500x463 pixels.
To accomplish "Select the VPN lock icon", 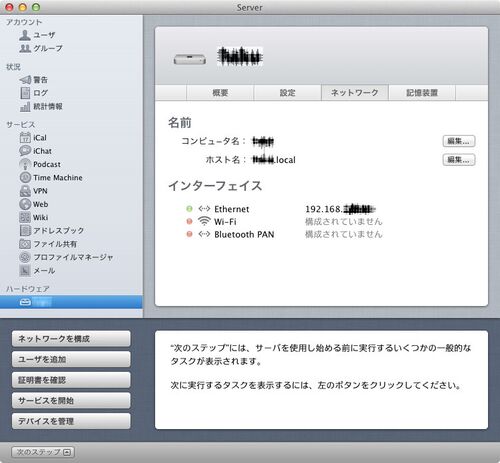I will [x=25, y=191].
